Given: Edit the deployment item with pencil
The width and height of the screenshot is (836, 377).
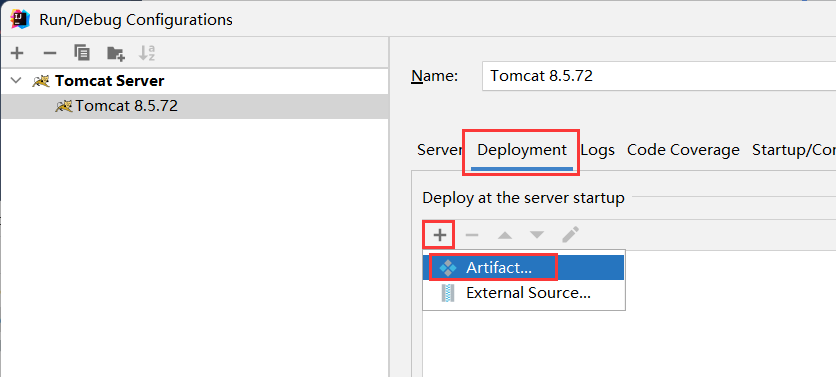Looking at the screenshot, I should click(x=570, y=235).
